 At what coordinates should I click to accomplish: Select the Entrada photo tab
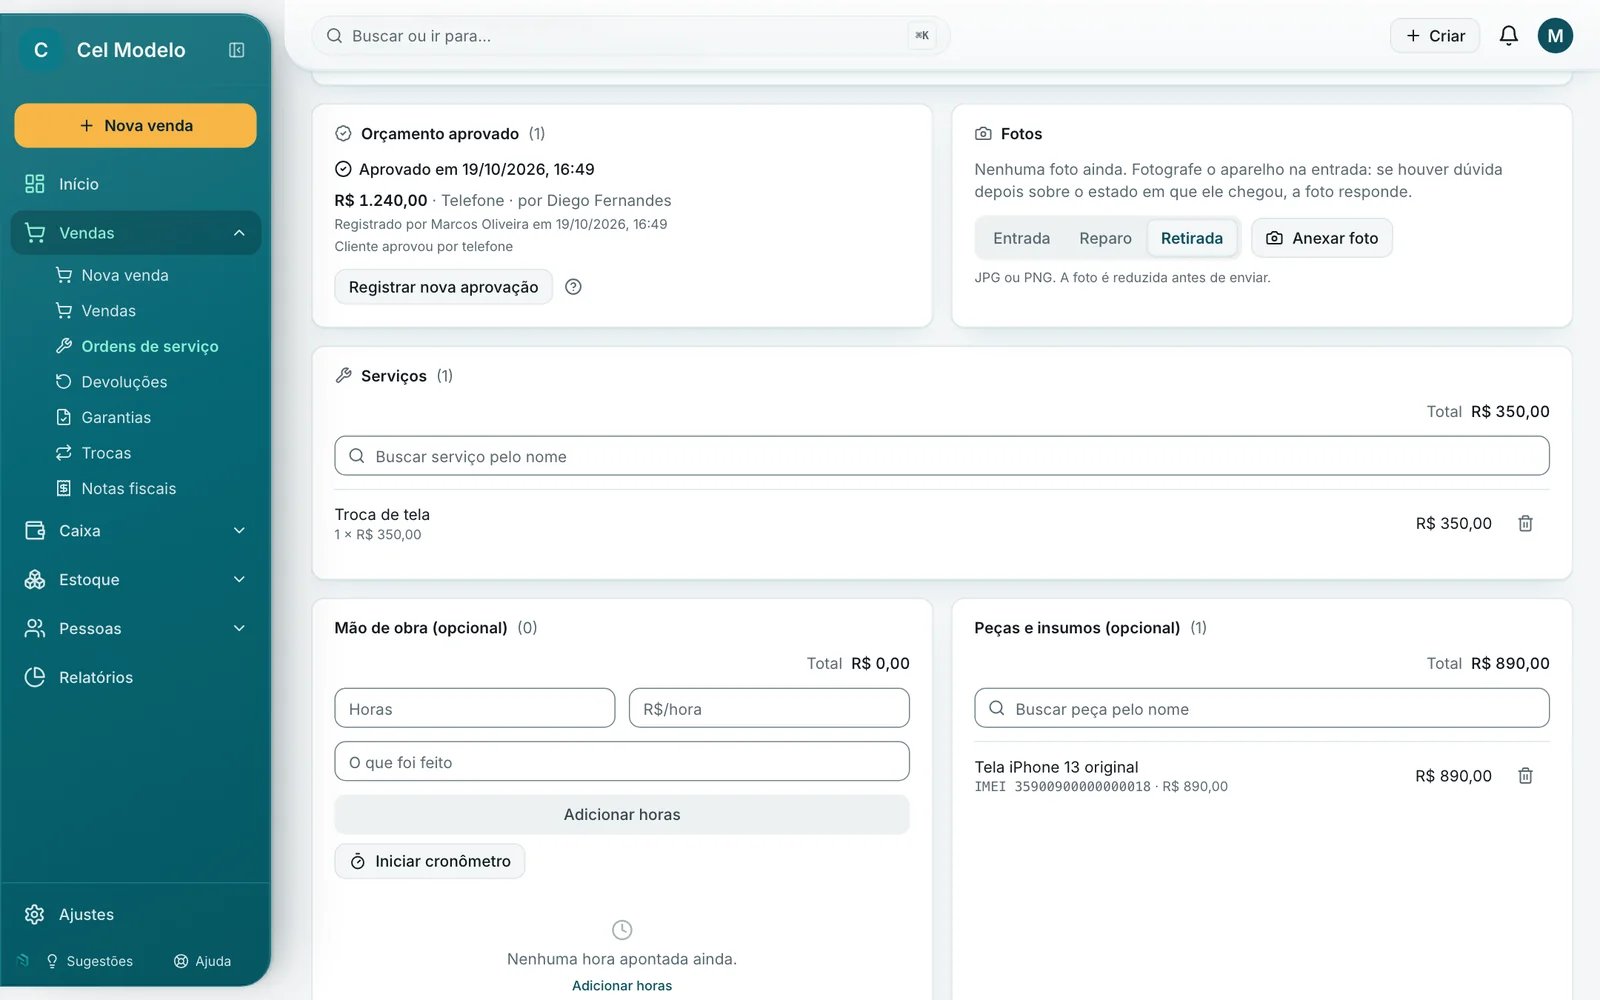(1021, 238)
